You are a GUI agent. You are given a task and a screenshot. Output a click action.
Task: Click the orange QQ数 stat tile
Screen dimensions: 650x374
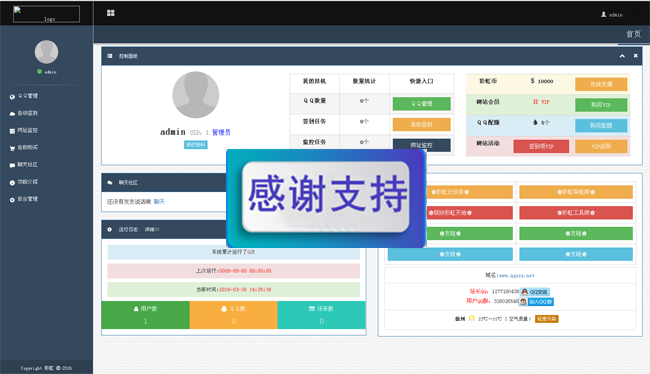[x=233, y=315]
